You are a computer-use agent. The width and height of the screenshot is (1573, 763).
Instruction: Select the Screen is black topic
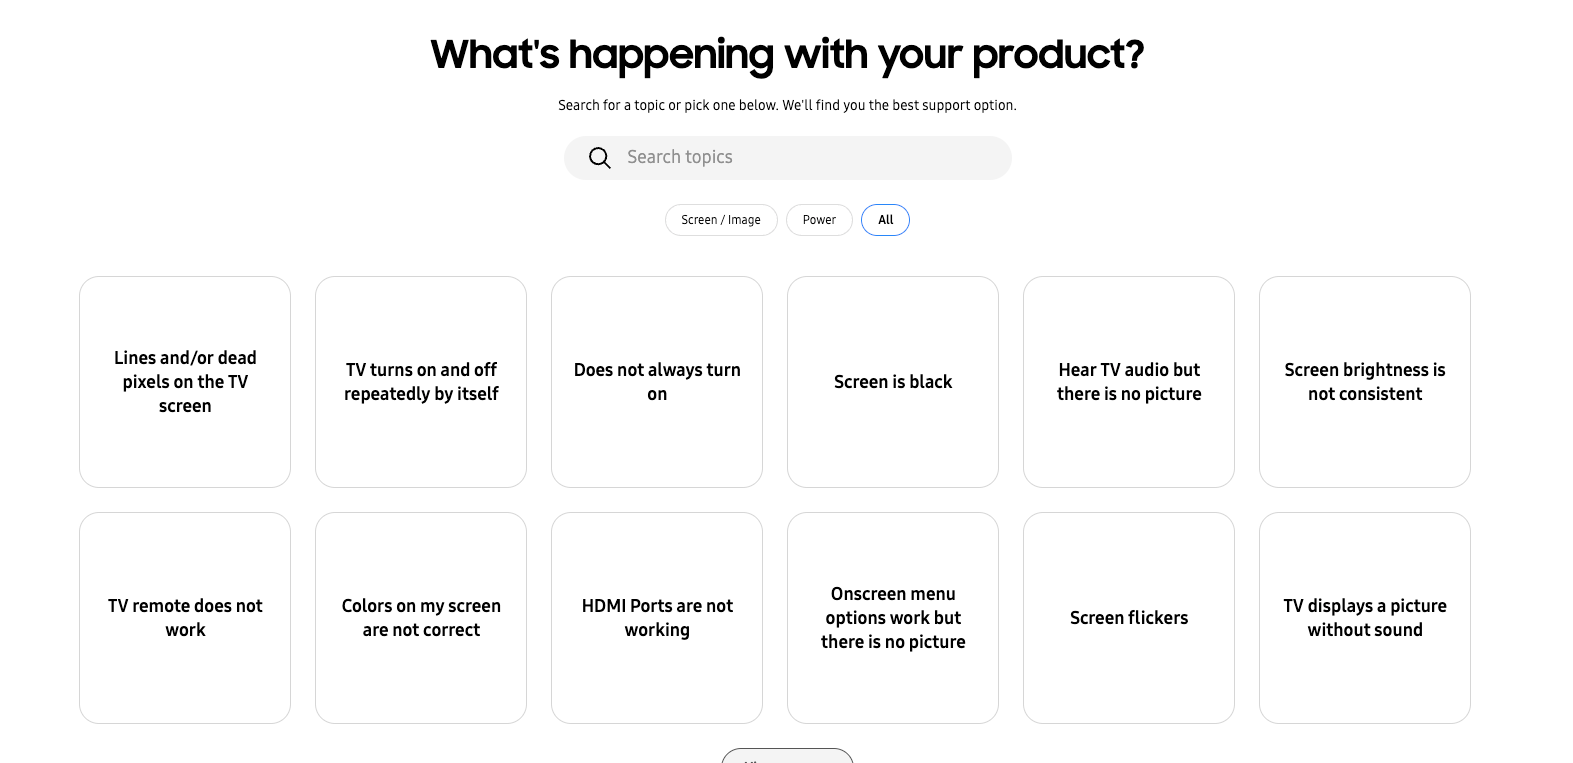[x=893, y=382]
